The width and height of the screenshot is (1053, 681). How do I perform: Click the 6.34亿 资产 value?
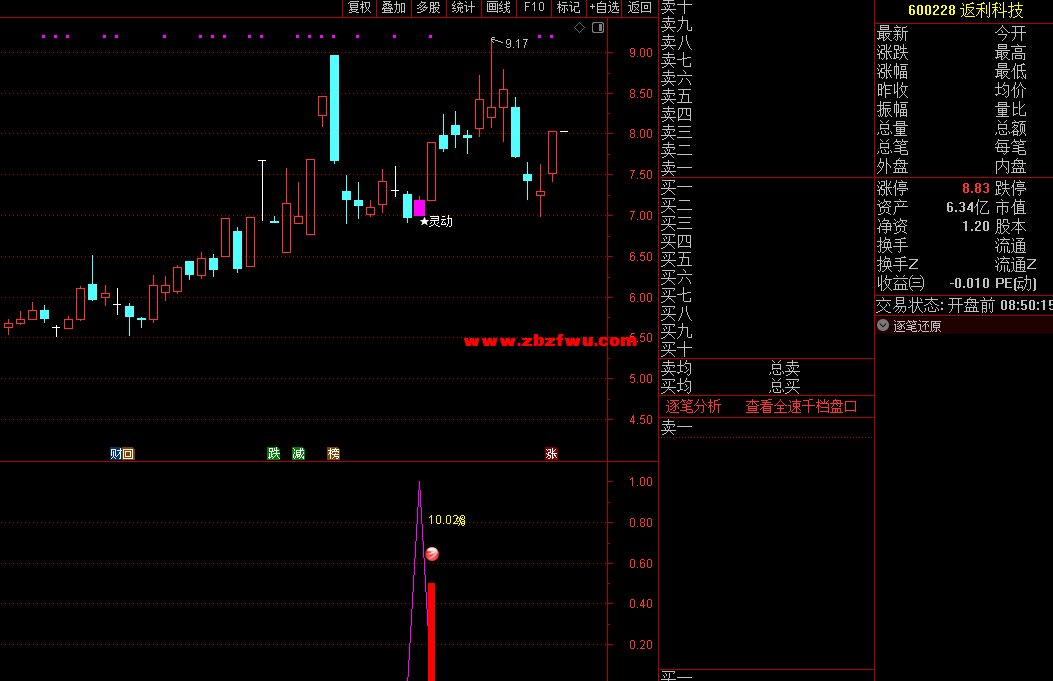point(967,208)
